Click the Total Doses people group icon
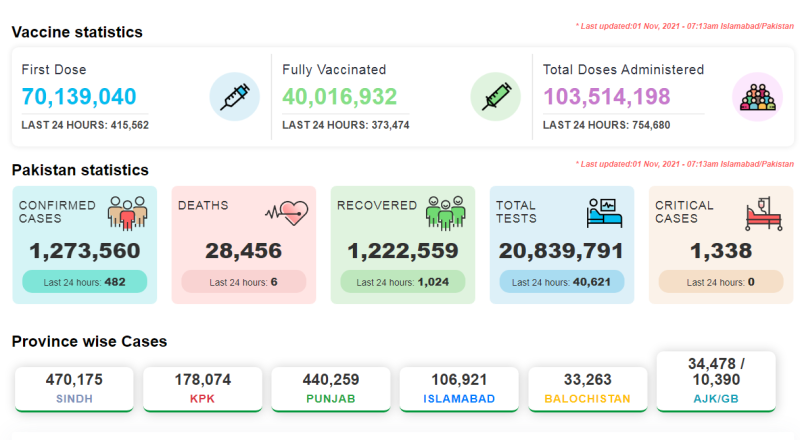The width and height of the screenshot is (800, 440). point(756,97)
